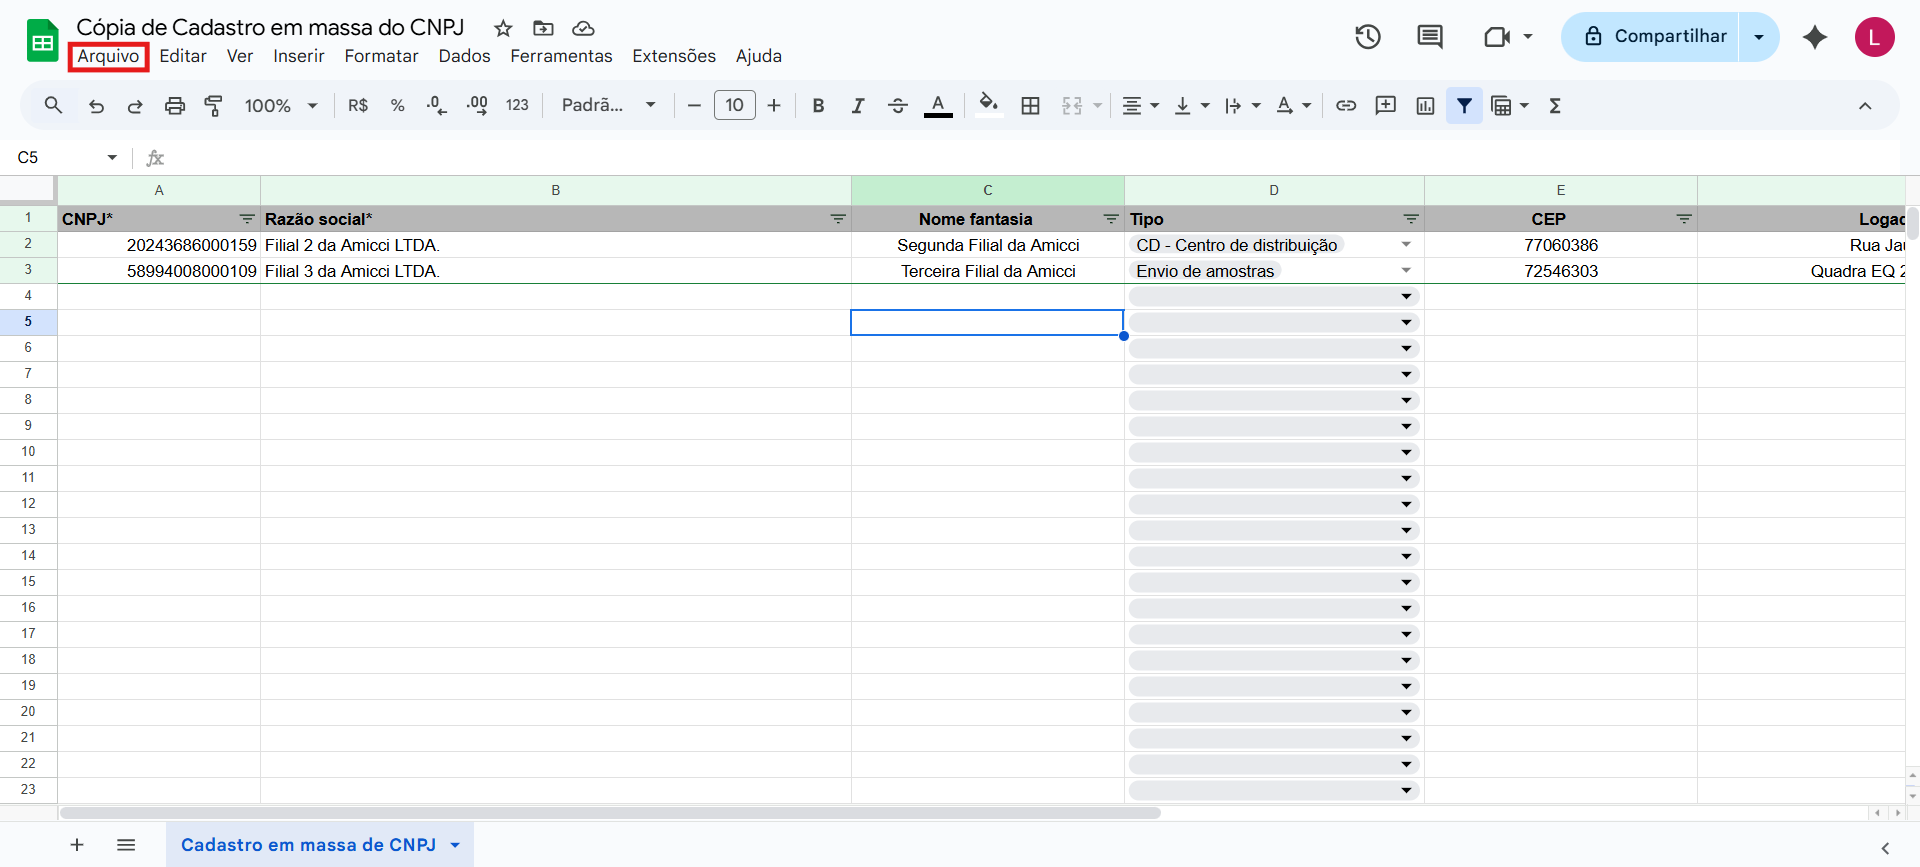The height and width of the screenshot is (867, 1920).
Task: Open the version history clock icon
Action: click(x=1367, y=37)
